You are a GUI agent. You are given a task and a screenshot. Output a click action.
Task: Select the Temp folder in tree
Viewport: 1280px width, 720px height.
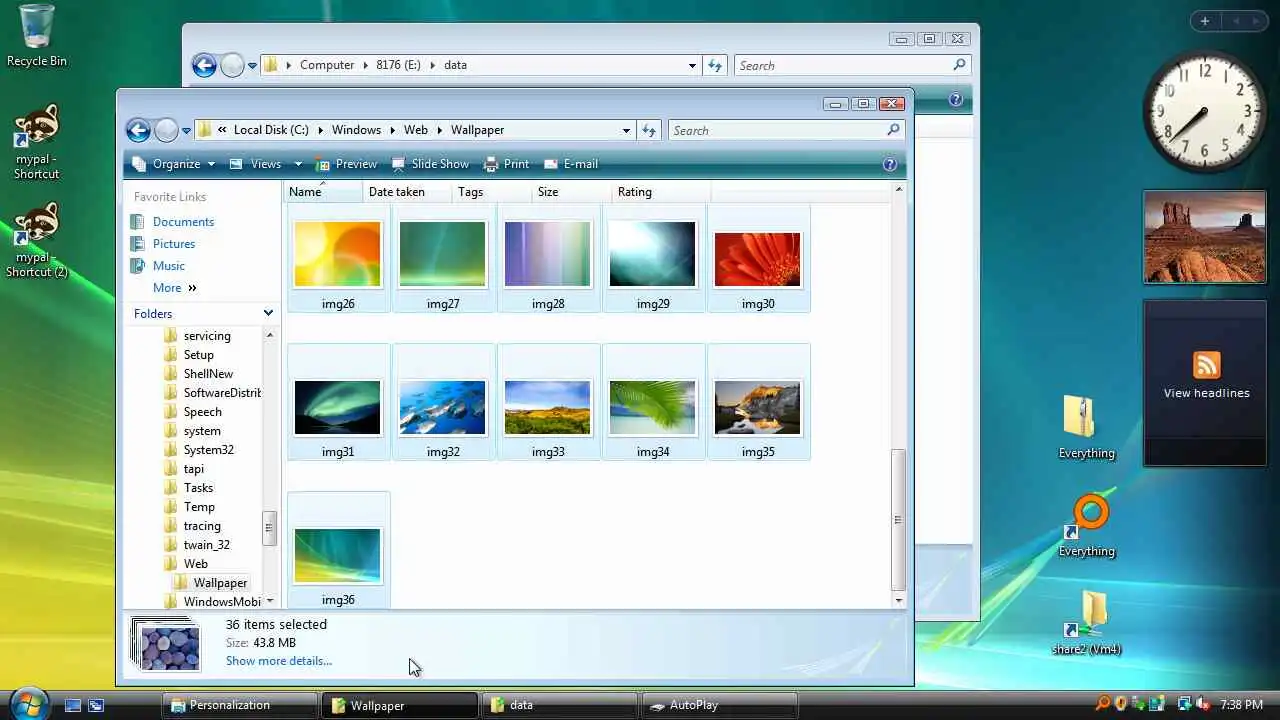coord(199,507)
